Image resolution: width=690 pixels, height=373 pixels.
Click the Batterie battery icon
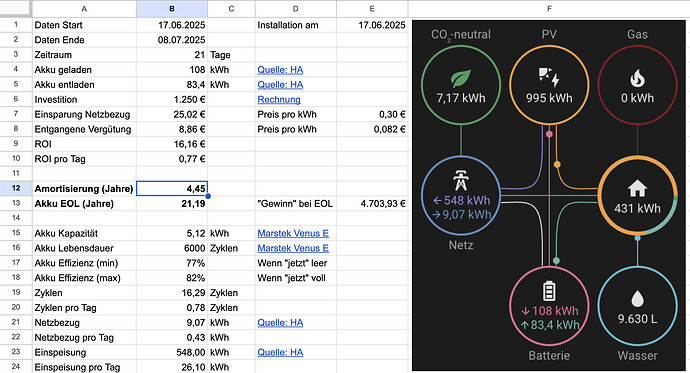549,291
